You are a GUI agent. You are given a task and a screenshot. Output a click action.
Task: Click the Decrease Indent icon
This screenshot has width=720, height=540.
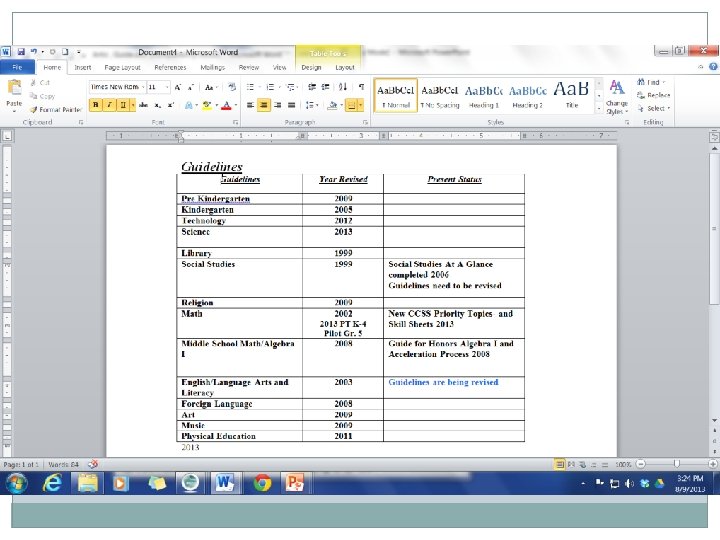(312, 87)
